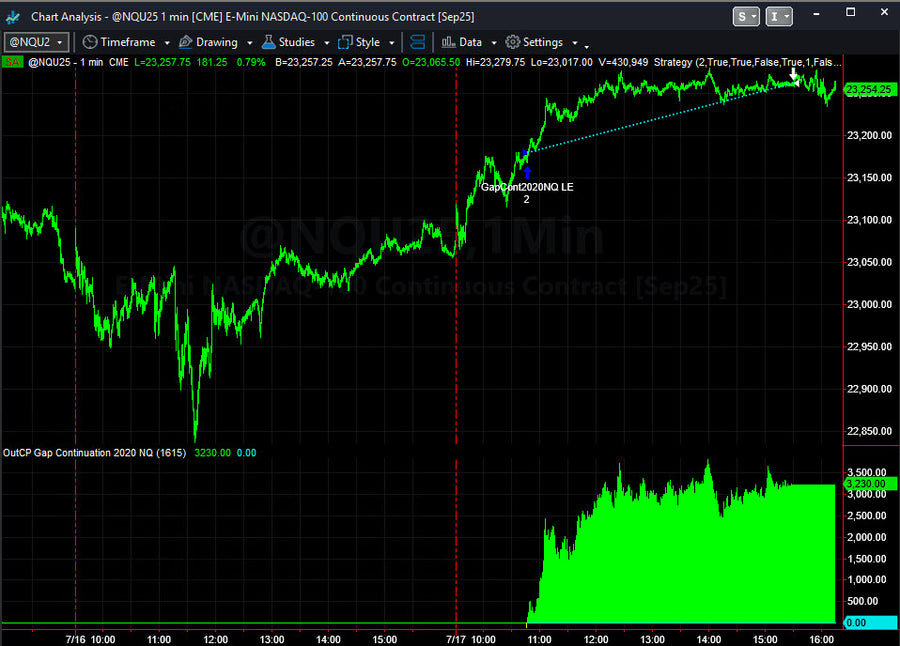The height and width of the screenshot is (646, 900).
Task: Click the green SA strategy automation indicator
Action: tap(12, 62)
